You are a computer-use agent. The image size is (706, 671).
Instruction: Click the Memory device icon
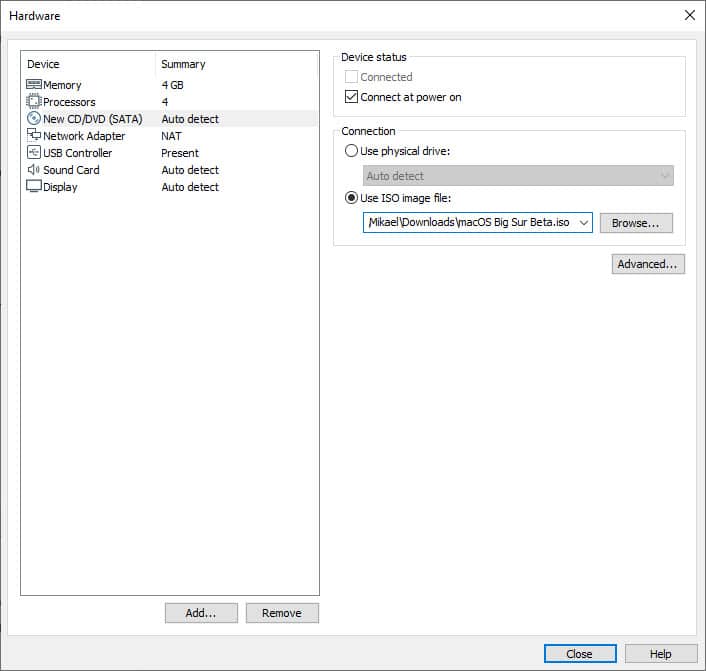(34, 85)
